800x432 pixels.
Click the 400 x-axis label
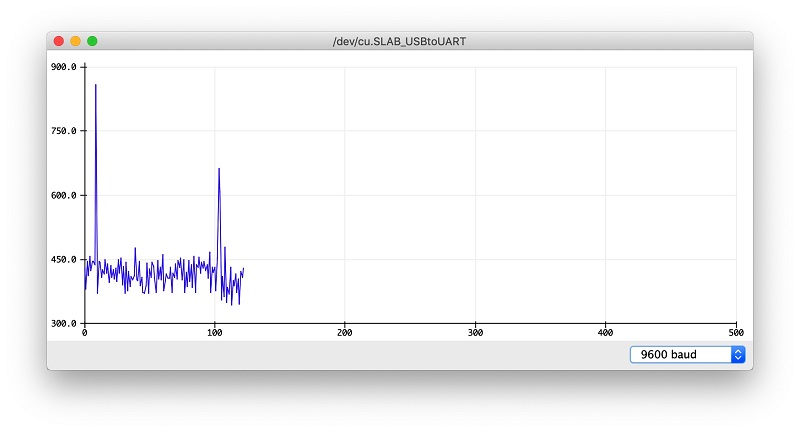(x=606, y=333)
